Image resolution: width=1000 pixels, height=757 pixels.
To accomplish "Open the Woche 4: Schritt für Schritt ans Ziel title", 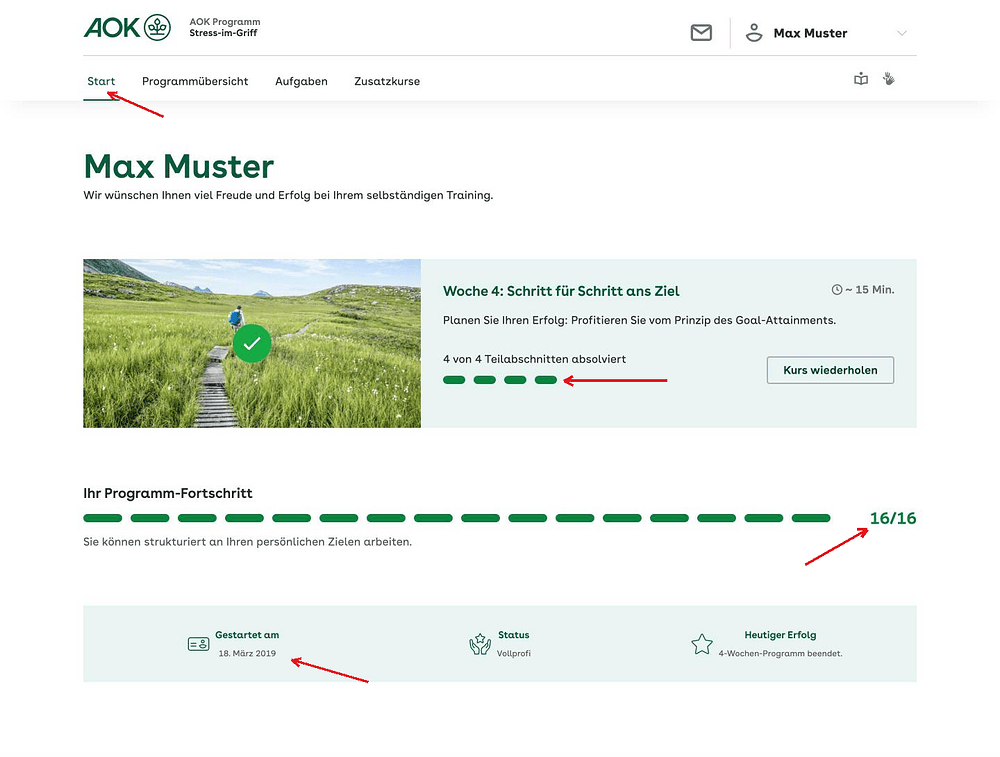I will [x=561, y=291].
